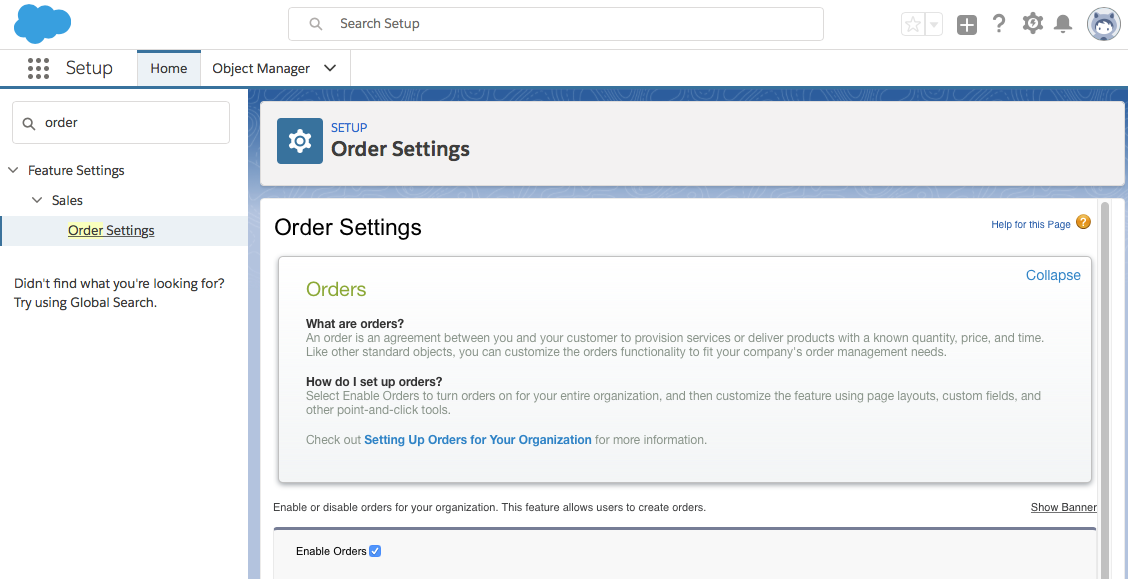
Task: Switch to the Home tab
Action: point(168,68)
